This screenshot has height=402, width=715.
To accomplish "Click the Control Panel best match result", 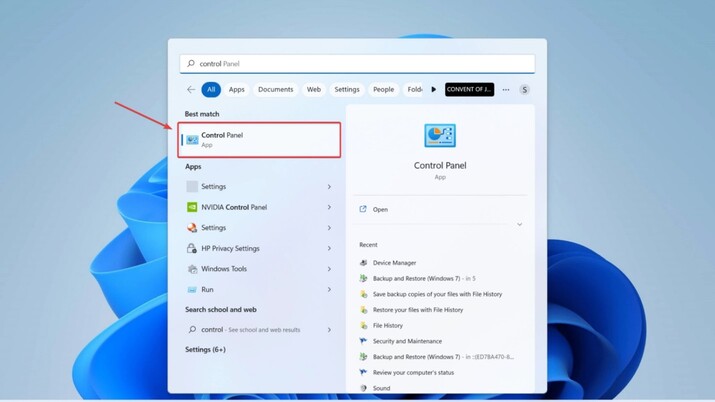I will [x=259, y=140].
